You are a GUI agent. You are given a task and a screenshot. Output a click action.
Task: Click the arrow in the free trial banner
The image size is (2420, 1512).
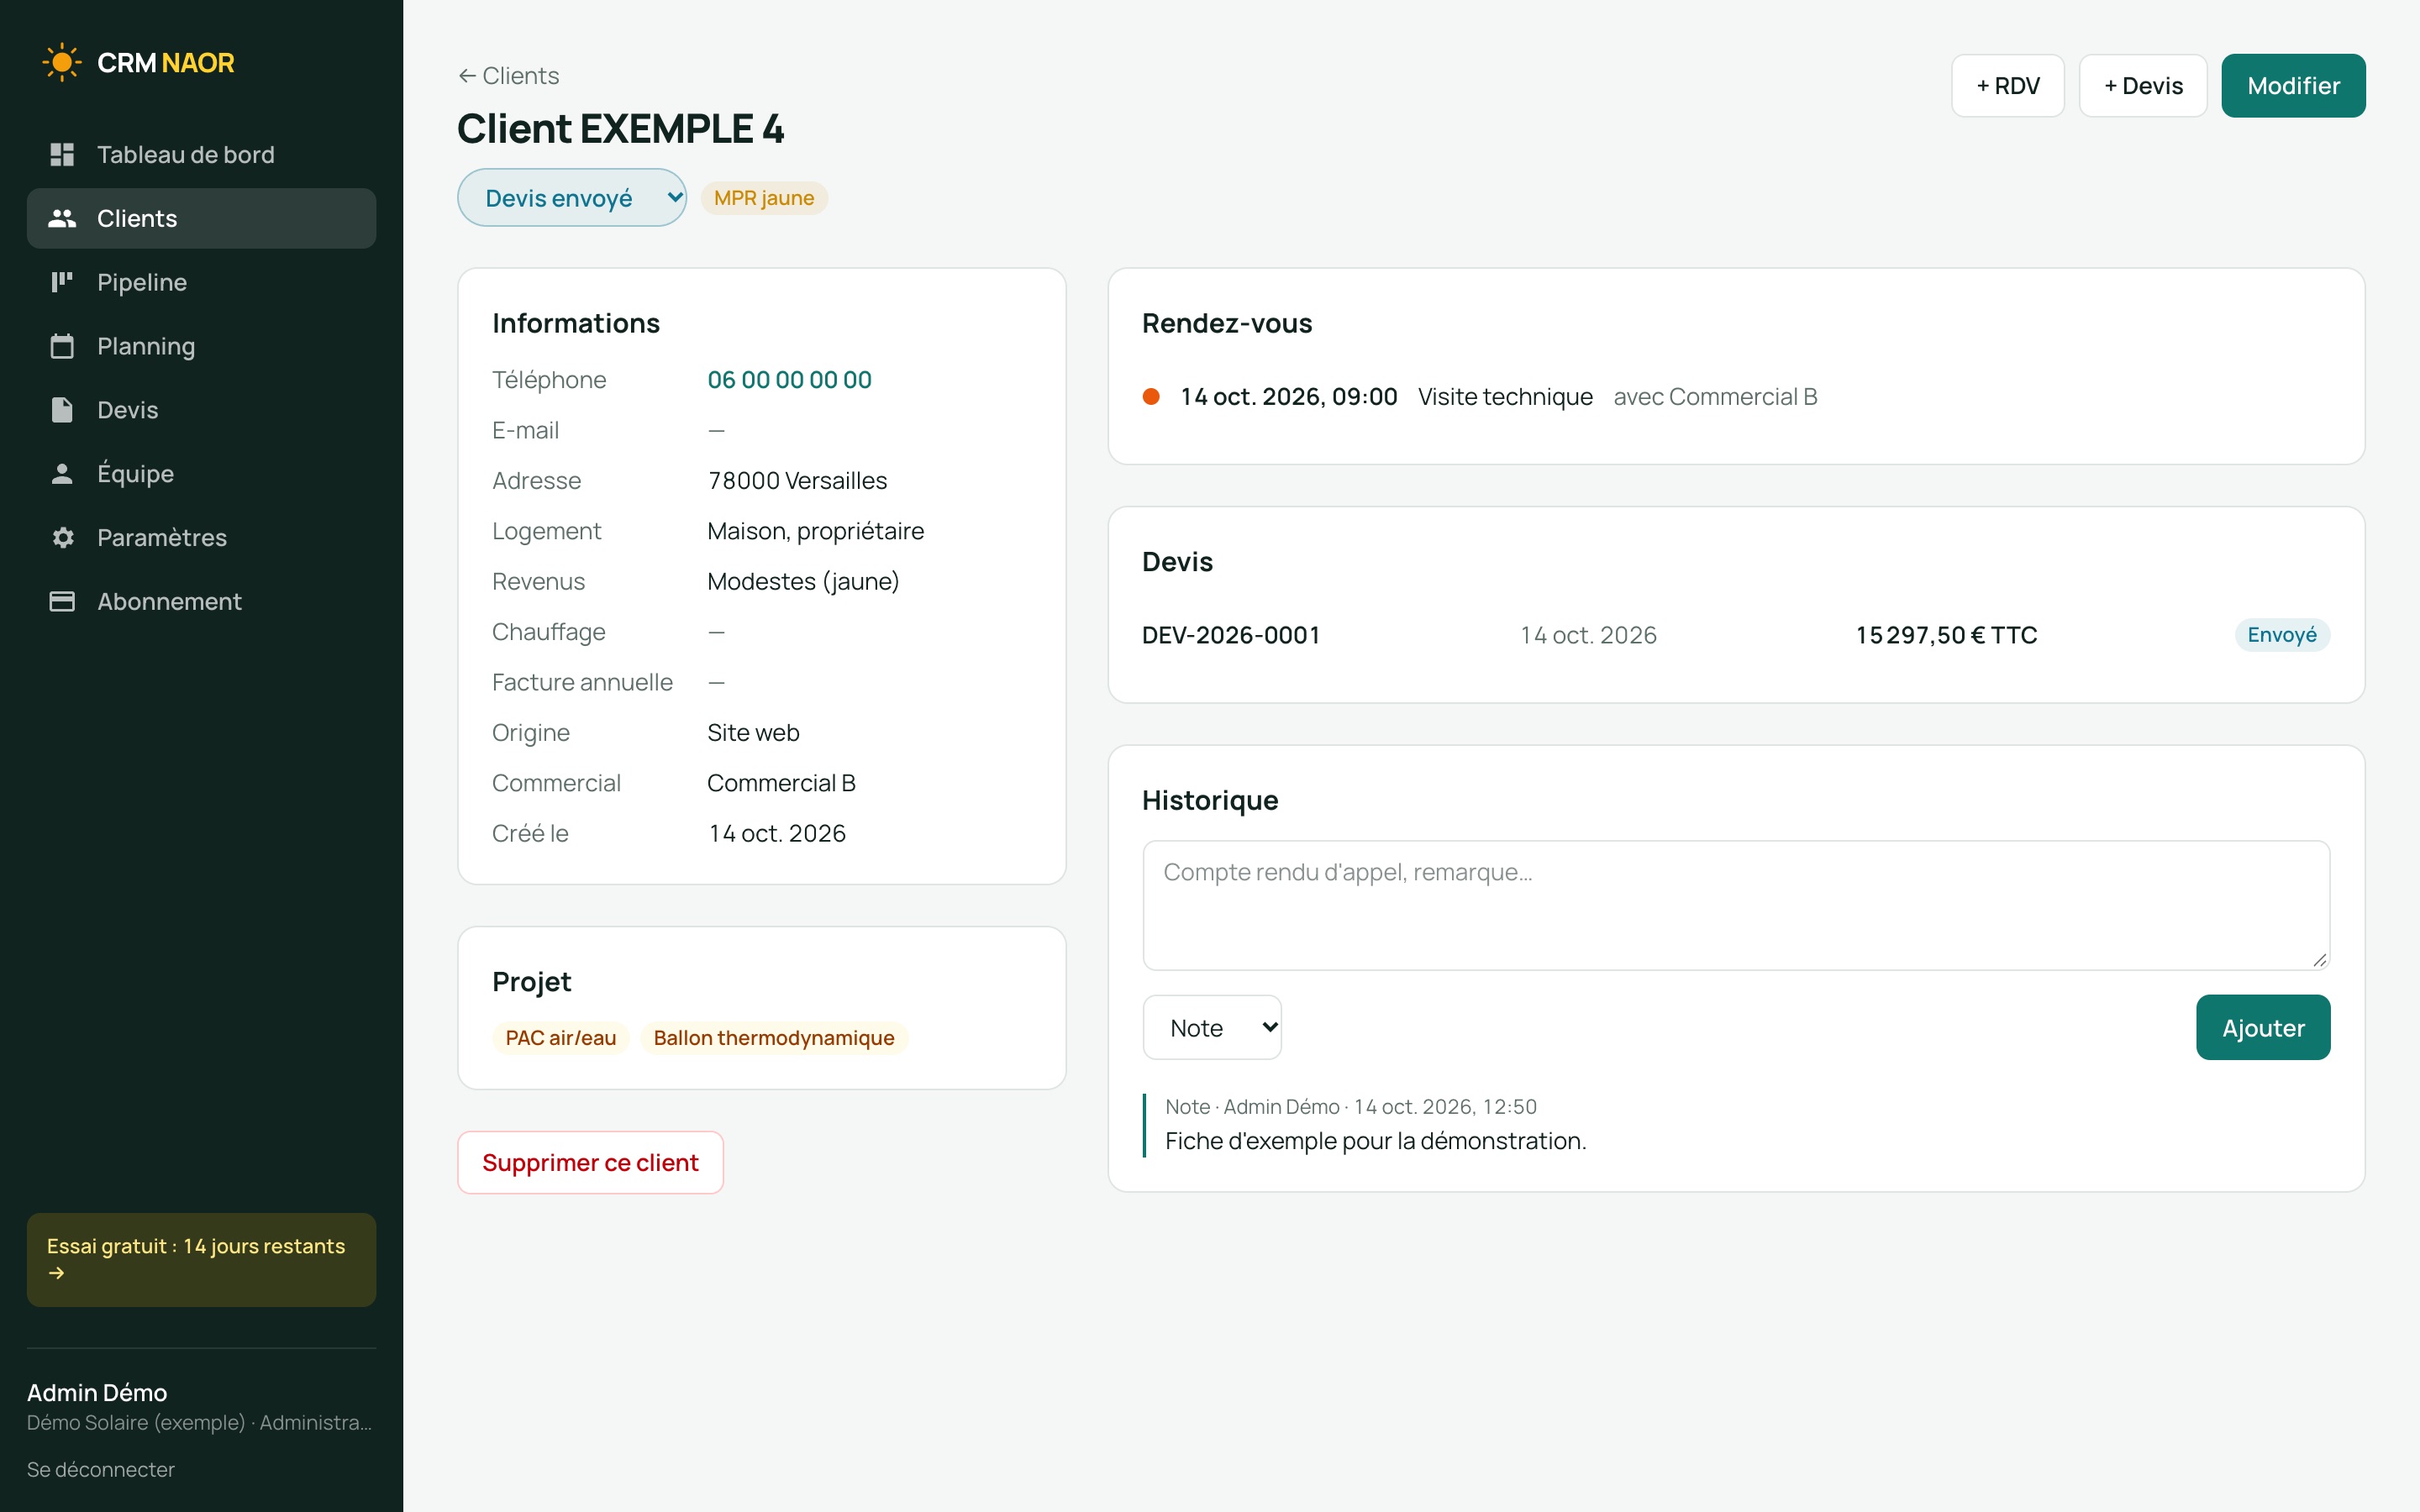coord(56,1273)
